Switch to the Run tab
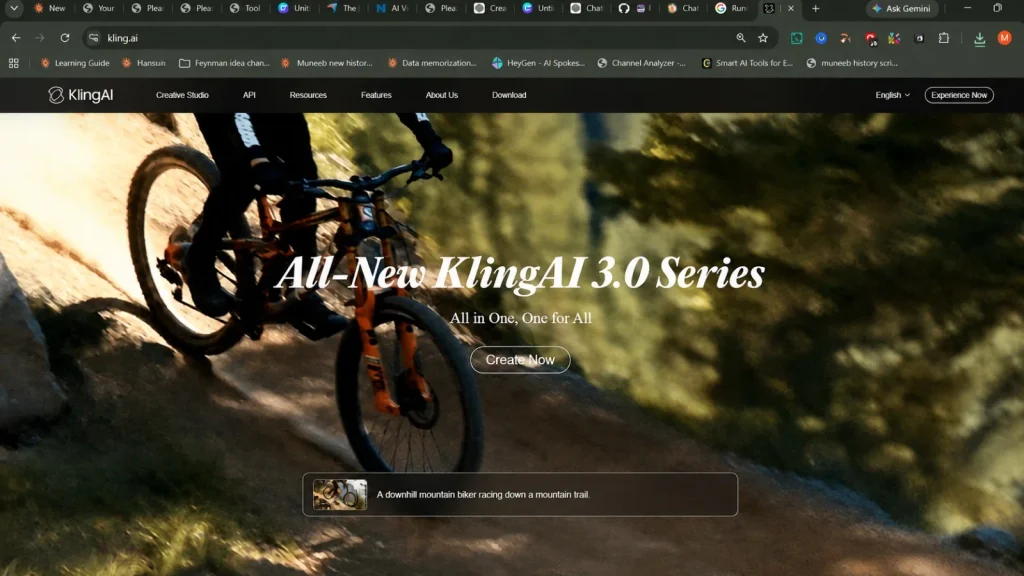Screen dimensions: 1024x576 tap(731, 8)
